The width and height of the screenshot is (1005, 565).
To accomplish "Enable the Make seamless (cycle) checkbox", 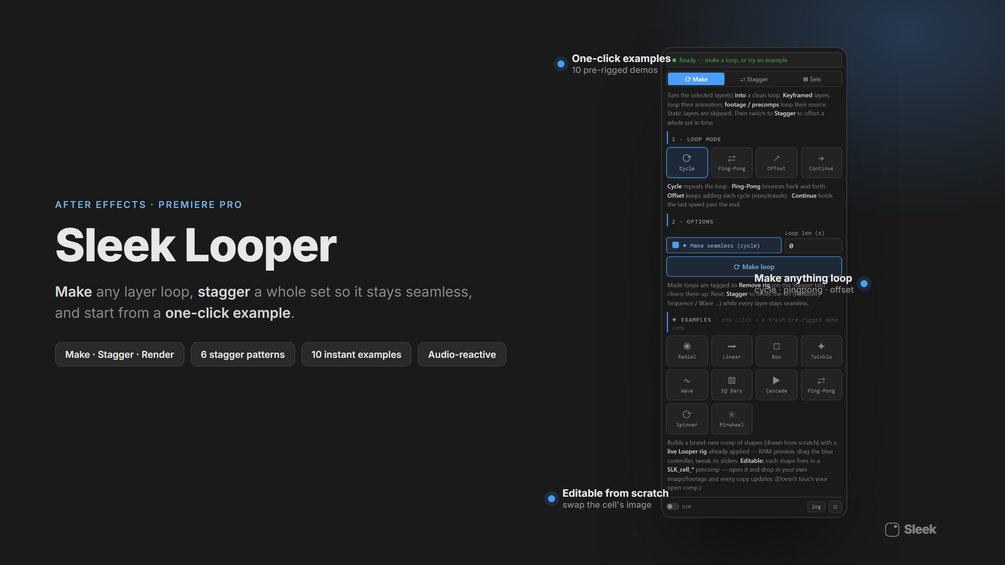I will click(x=676, y=245).
